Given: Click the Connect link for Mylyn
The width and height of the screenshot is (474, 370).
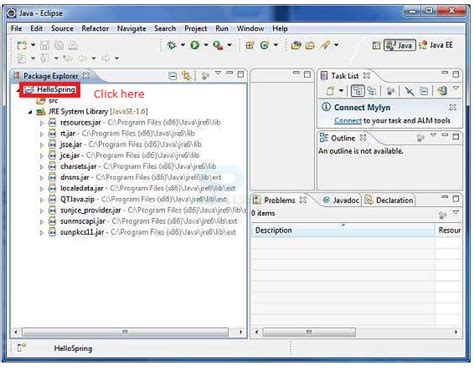Looking at the screenshot, I should pos(348,121).
